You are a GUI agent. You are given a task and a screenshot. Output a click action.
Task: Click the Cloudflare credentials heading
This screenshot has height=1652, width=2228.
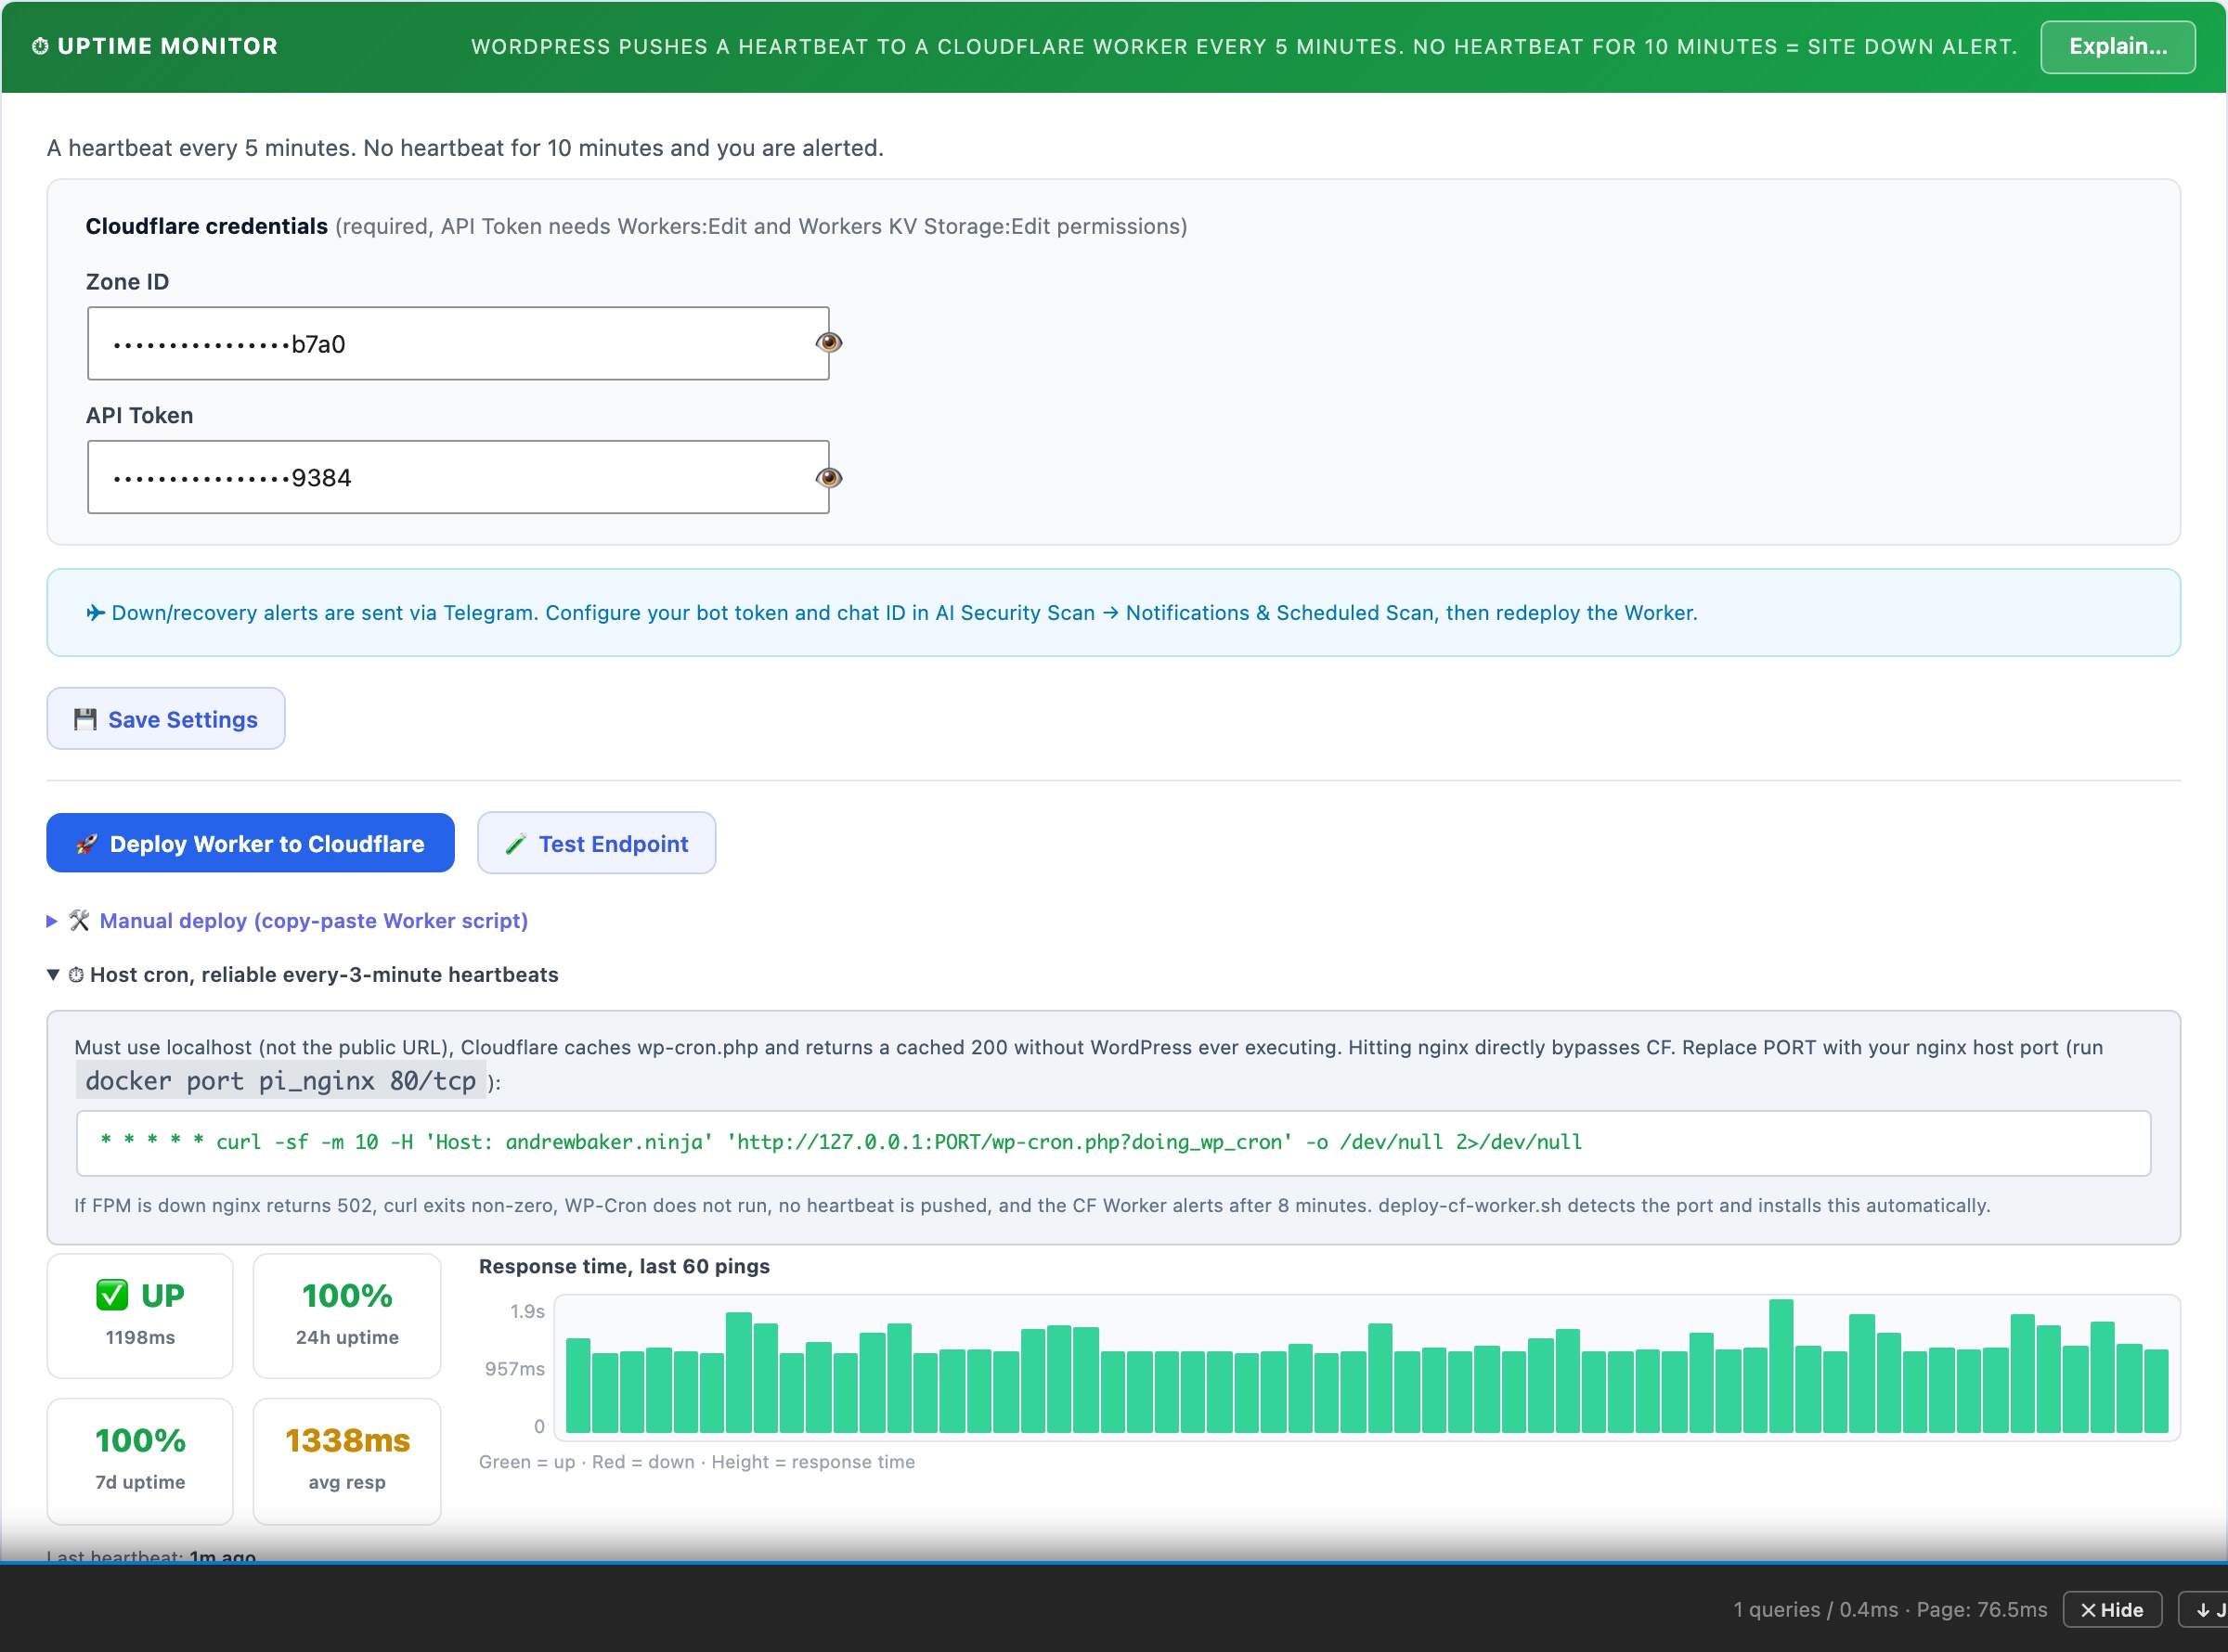click(207, 226)
